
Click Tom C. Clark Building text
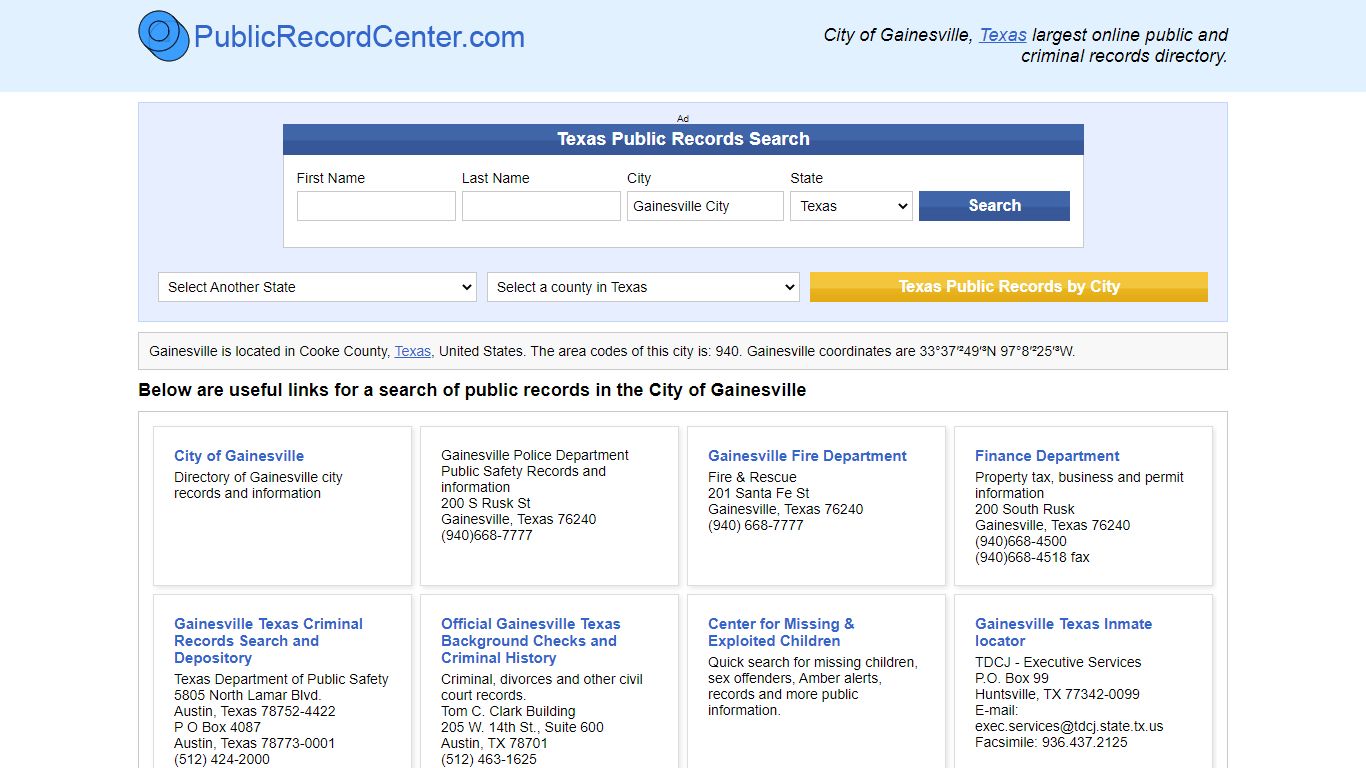(508, 711)
